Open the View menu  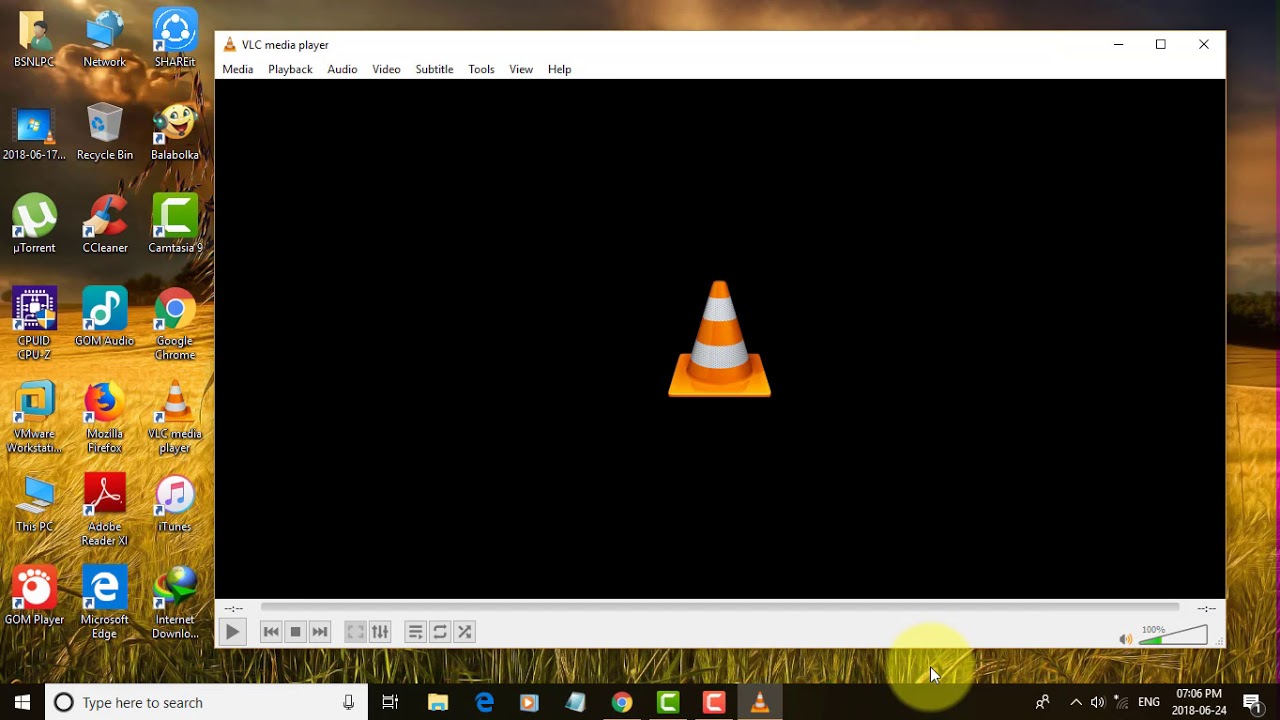pos(521,69)
